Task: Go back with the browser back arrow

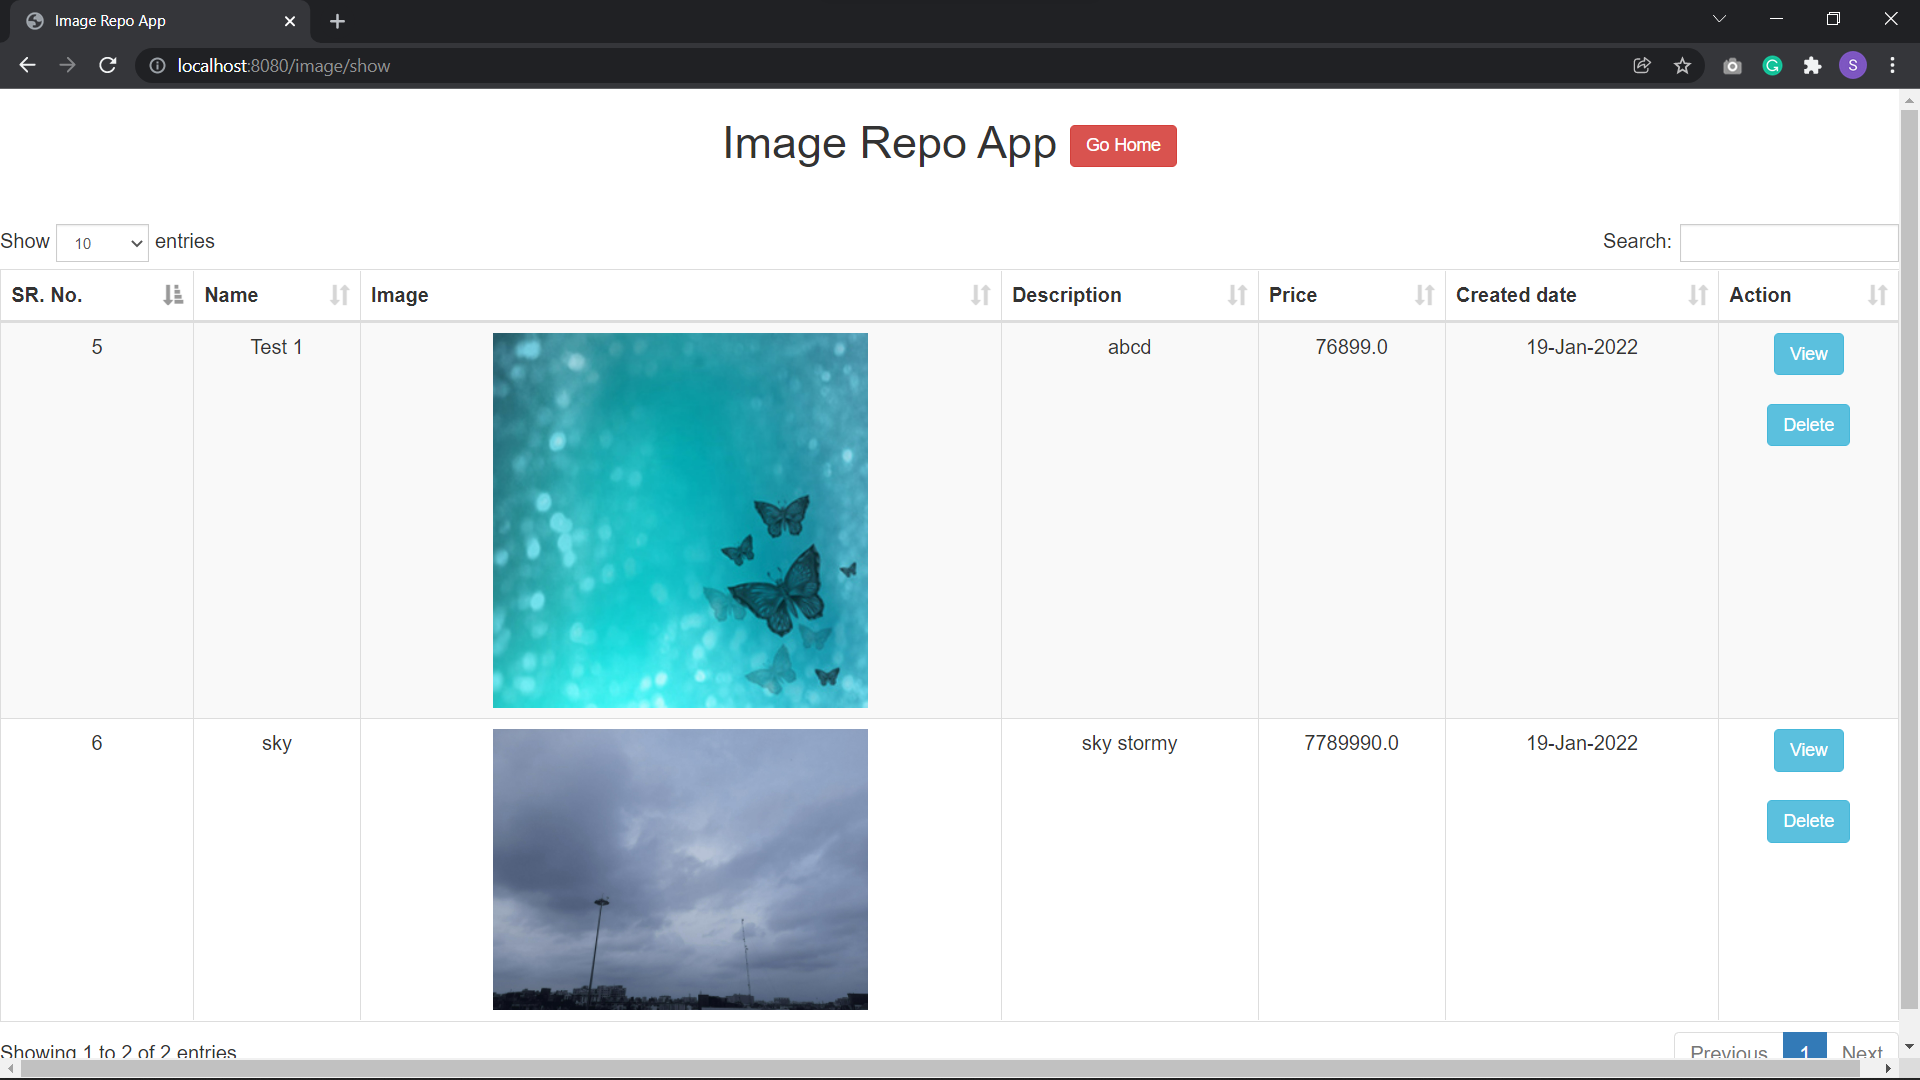Action: 27,66
